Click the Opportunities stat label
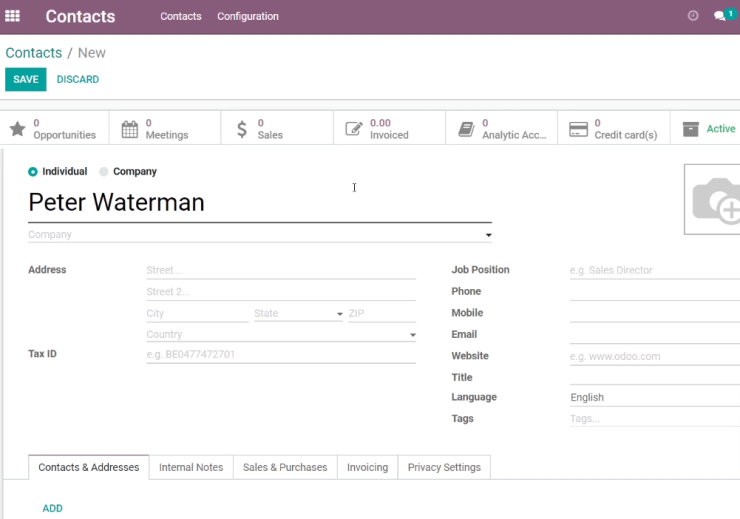The image size is (740, 519). pos(65,135)
